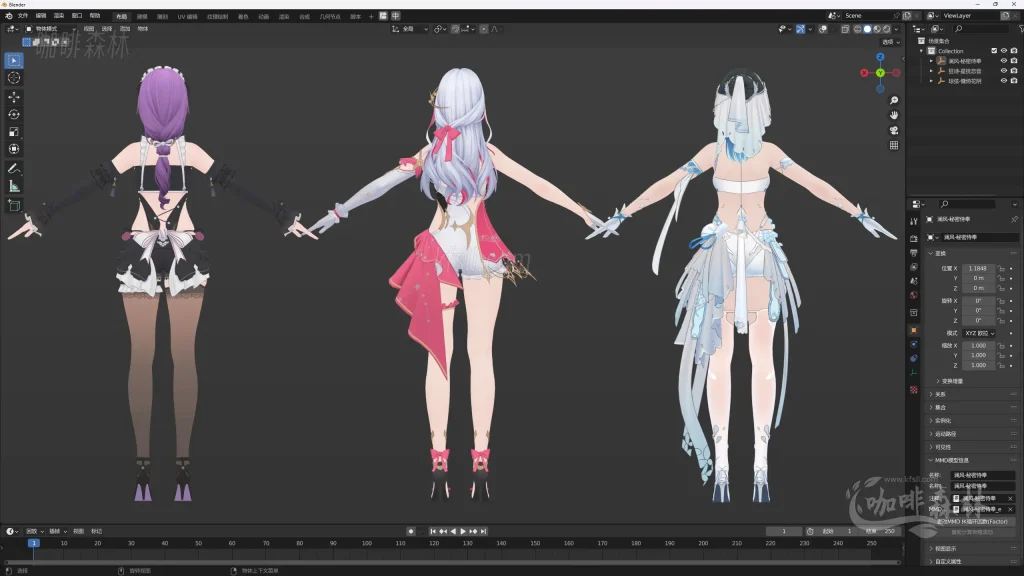Click the Location X value field
The width and height of the screenshot is (1024, 576).
(x=978, y=268)
